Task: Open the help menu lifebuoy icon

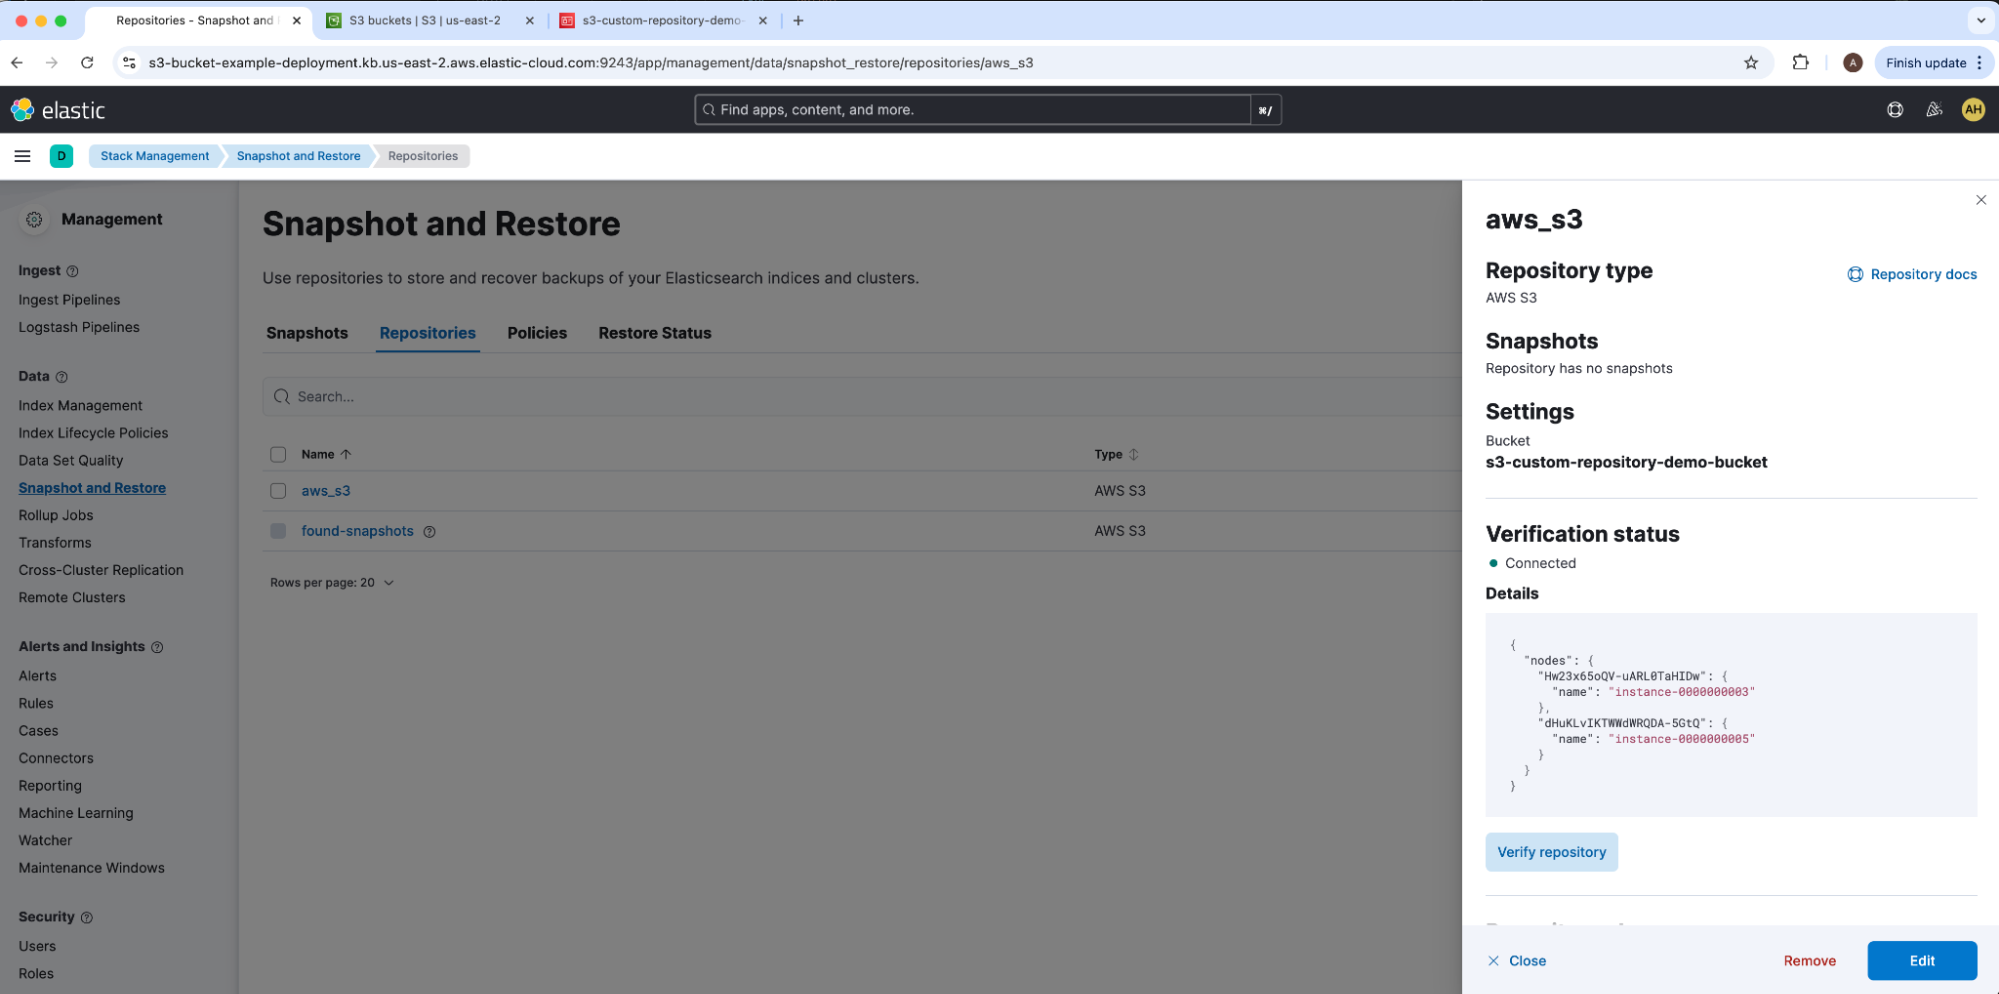Action: [x=1894, y=110]
